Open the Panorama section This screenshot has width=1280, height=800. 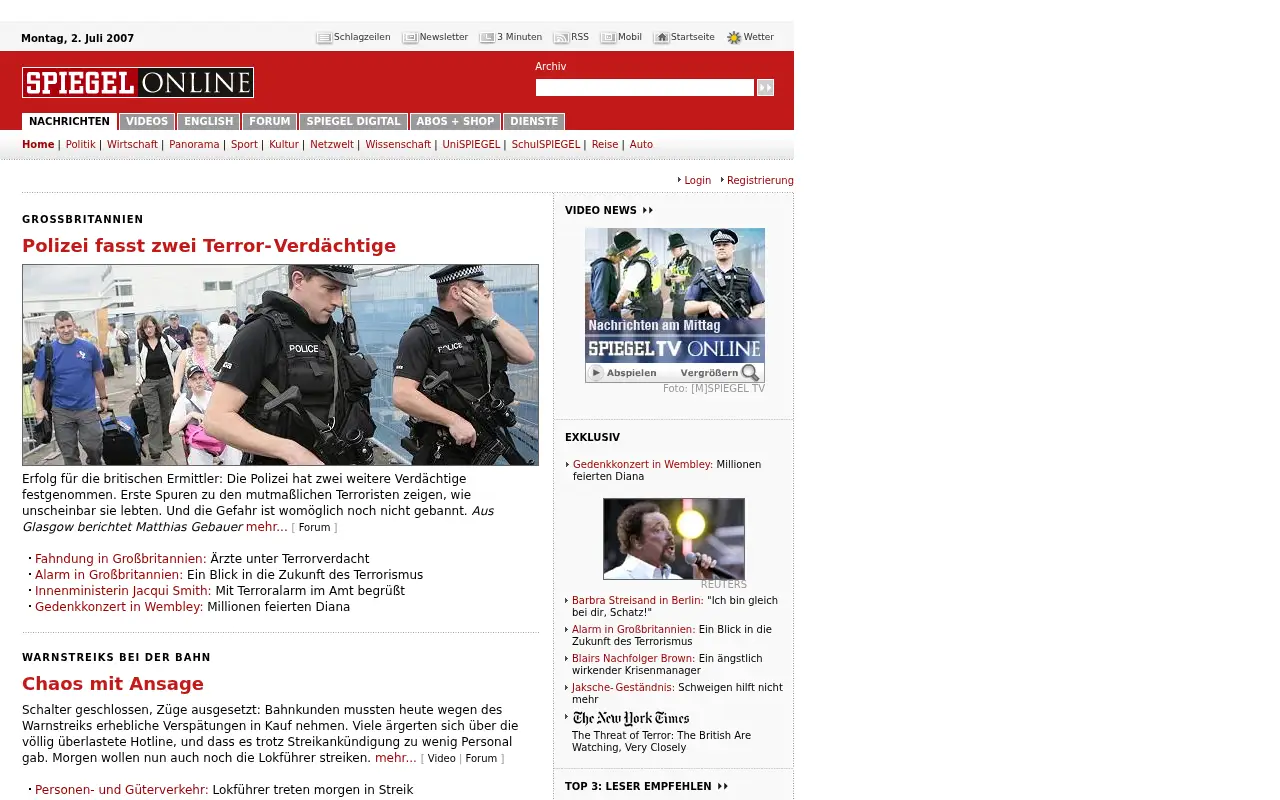[194, 145]
